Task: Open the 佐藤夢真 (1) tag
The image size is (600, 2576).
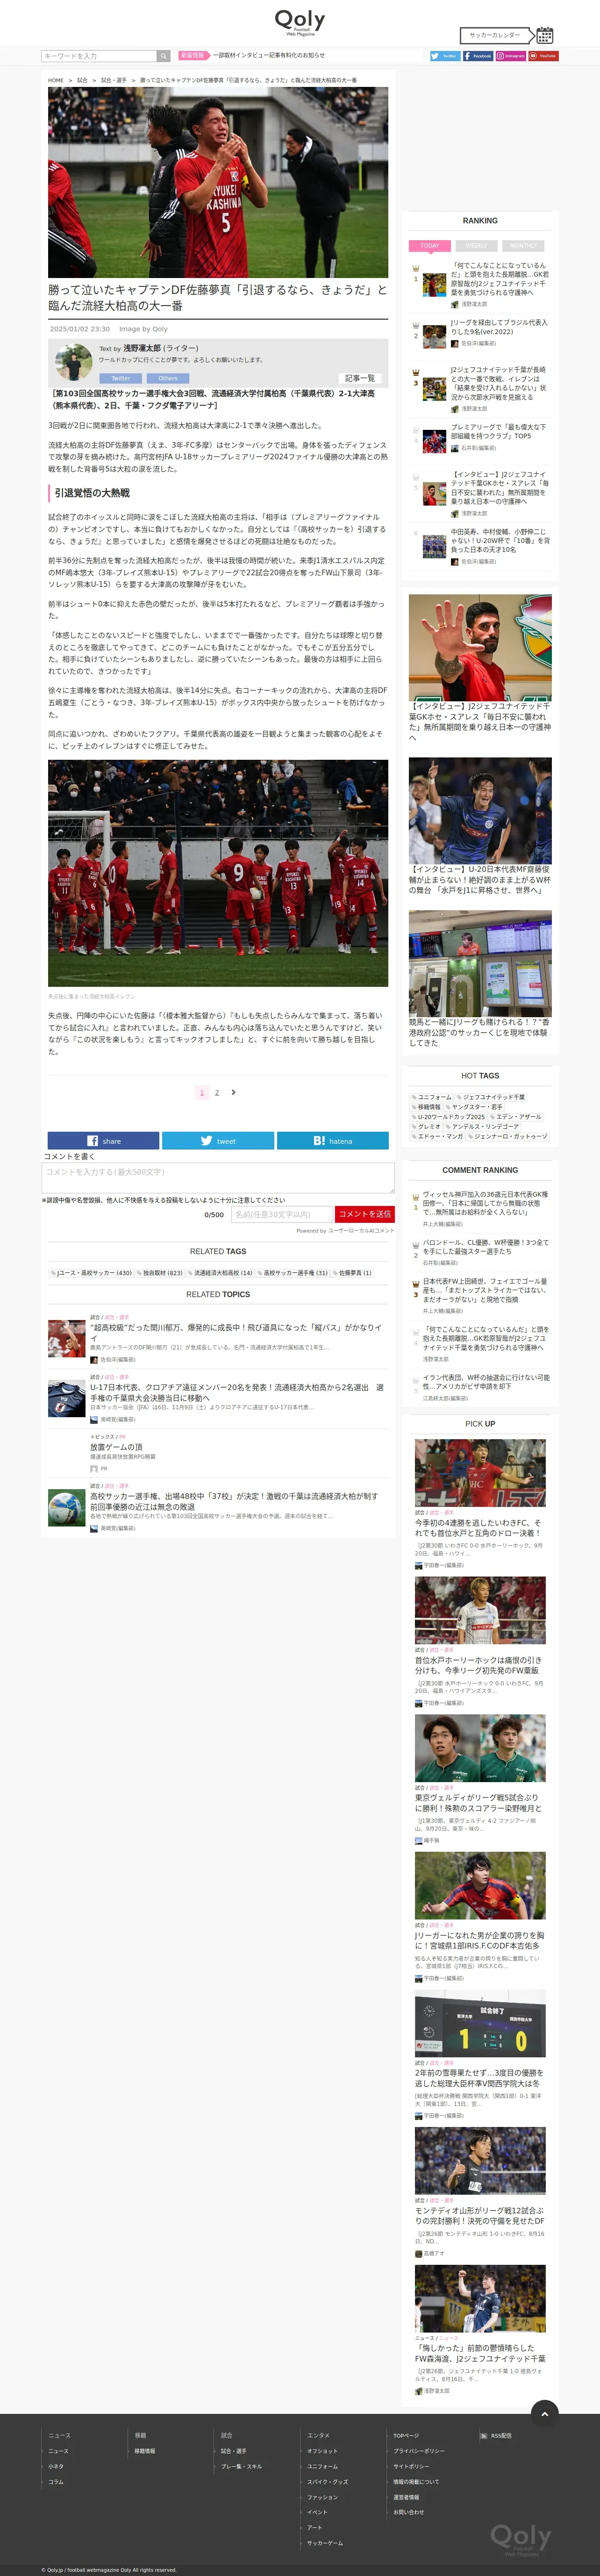Action: (x=352, y=1273)
